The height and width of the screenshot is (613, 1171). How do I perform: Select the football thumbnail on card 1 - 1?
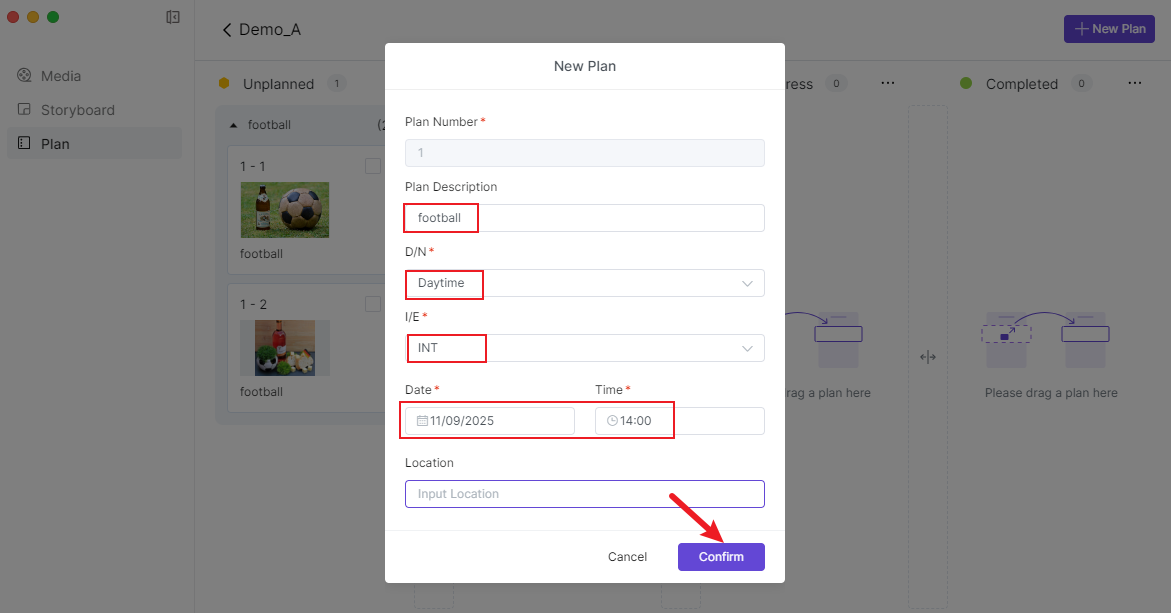click(284, 209)
